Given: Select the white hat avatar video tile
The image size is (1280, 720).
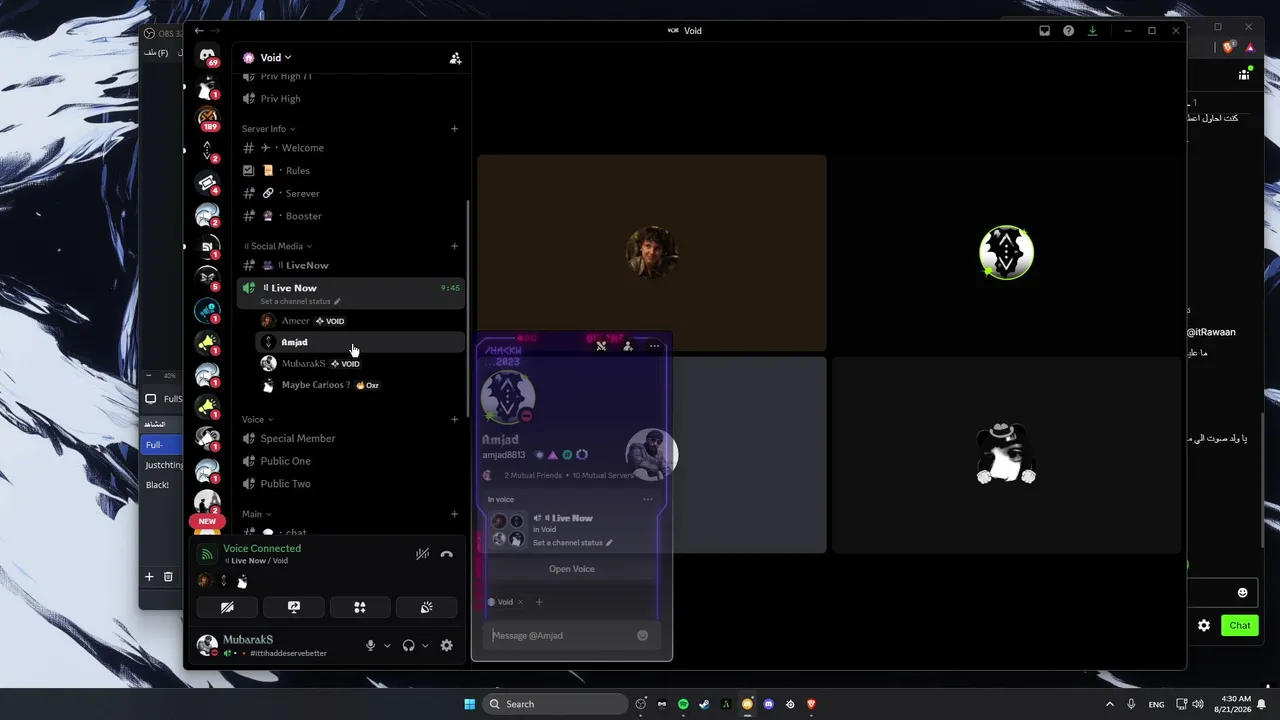Looking at the screenshot, I should tap(1006, 455).
